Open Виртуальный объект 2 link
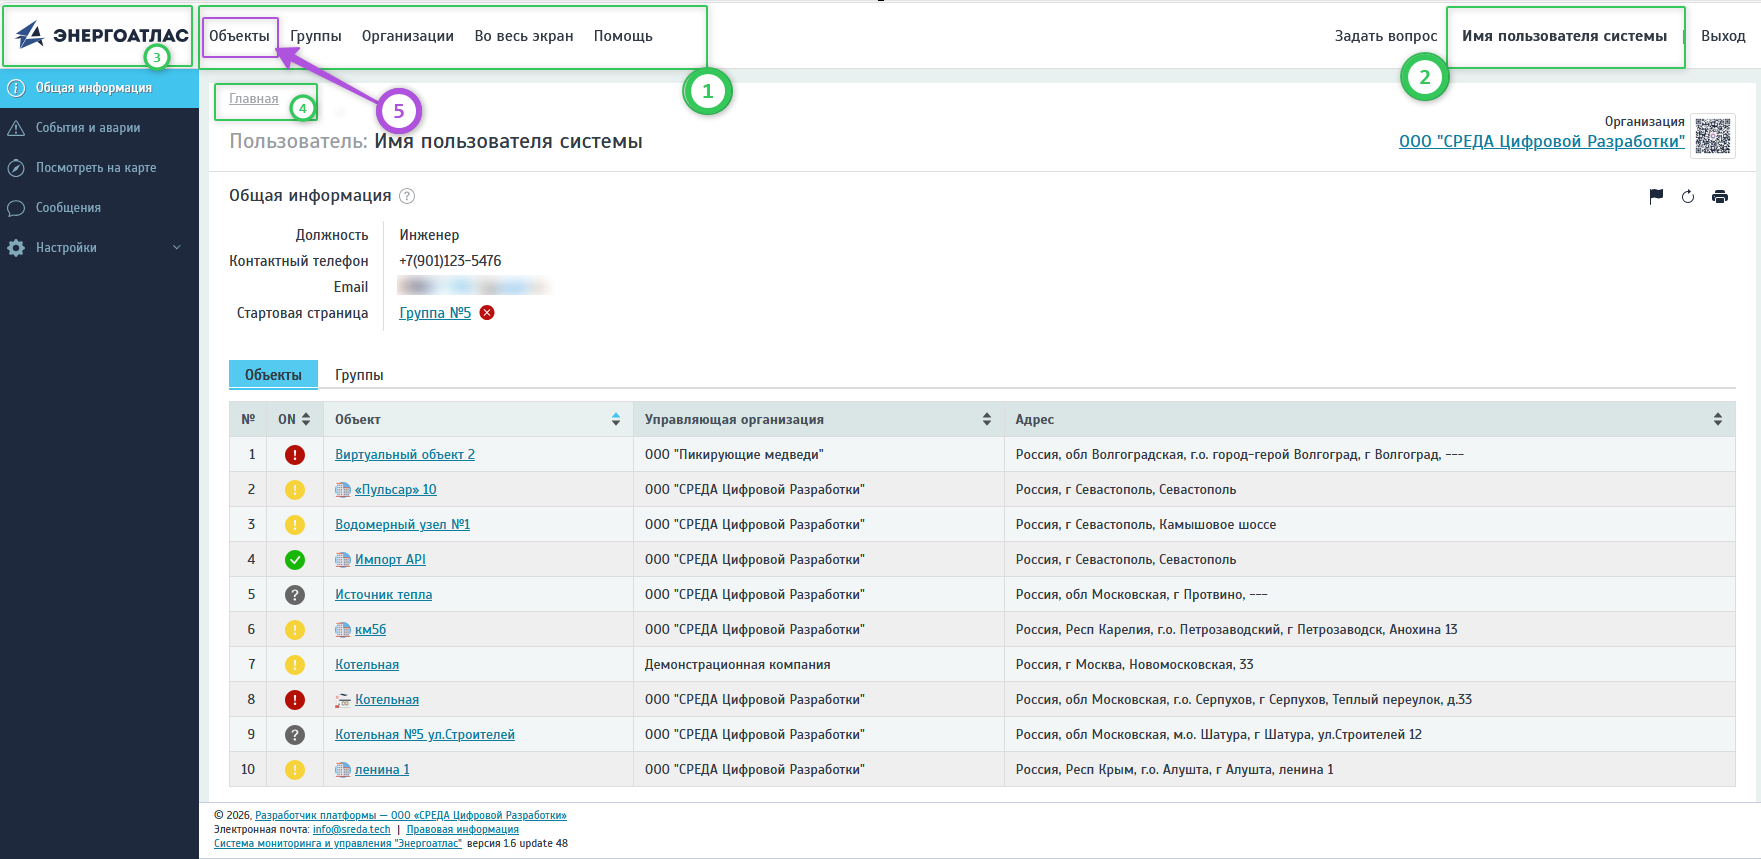The height and width of the screenshot is (859, 1761). coord(405,455)
